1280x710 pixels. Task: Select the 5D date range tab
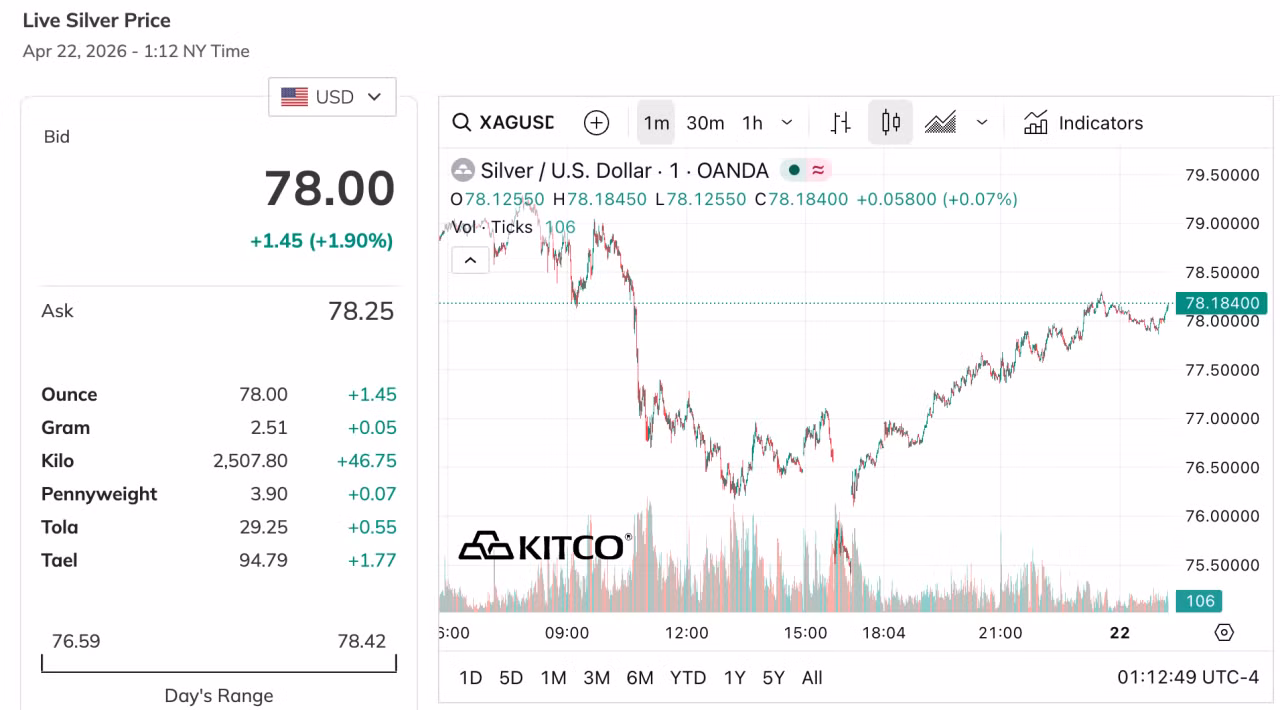pos(511,678)
